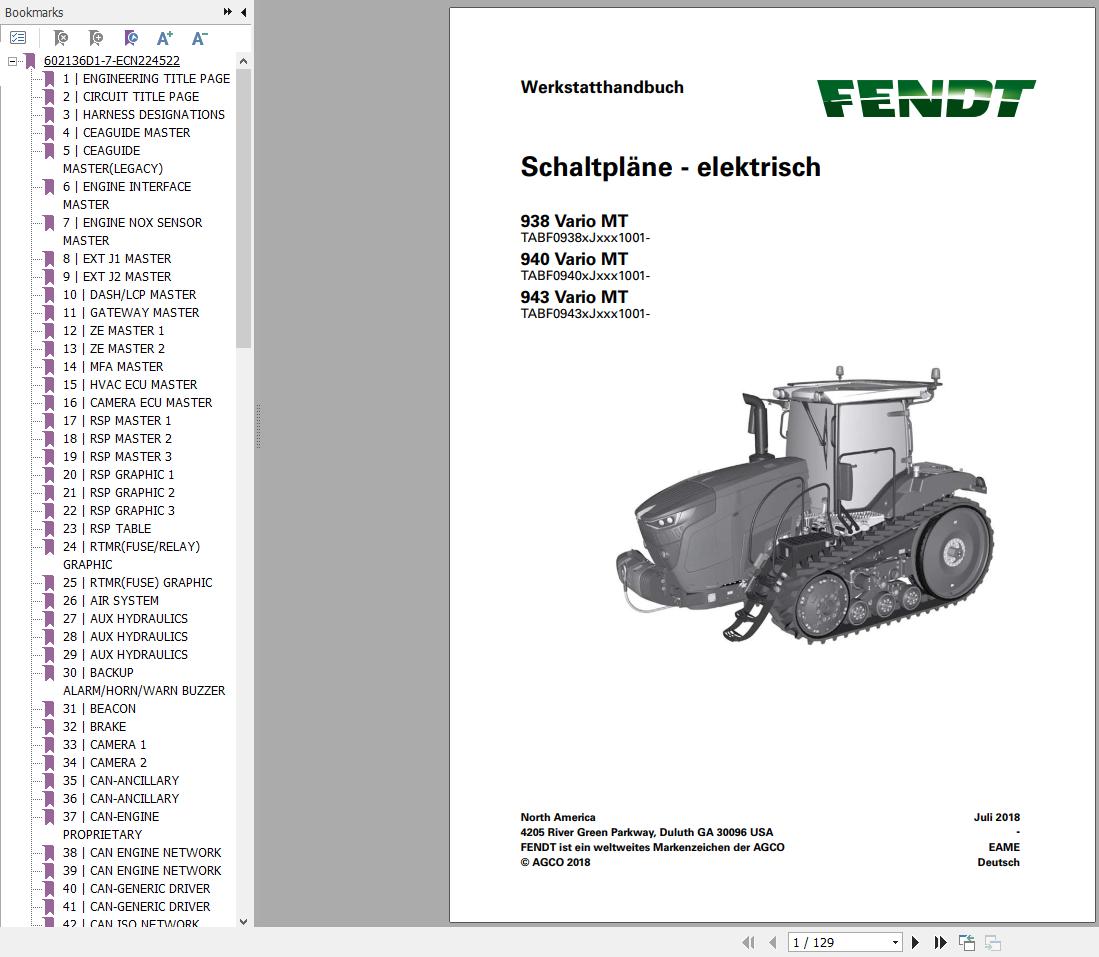1099x957 pixels.
Task: Open bookmark 16 | CAMERA ECU MASTER
Action: (137, 402)
